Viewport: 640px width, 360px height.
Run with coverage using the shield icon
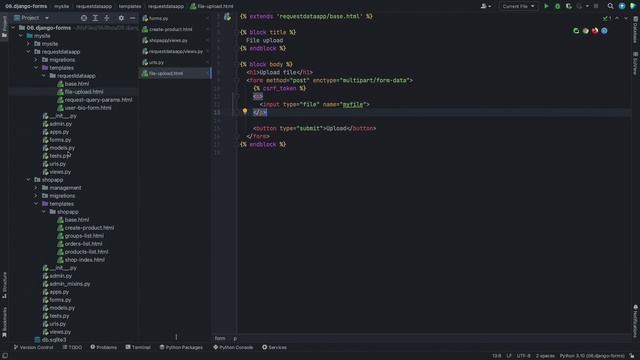(x=569, y=6)
